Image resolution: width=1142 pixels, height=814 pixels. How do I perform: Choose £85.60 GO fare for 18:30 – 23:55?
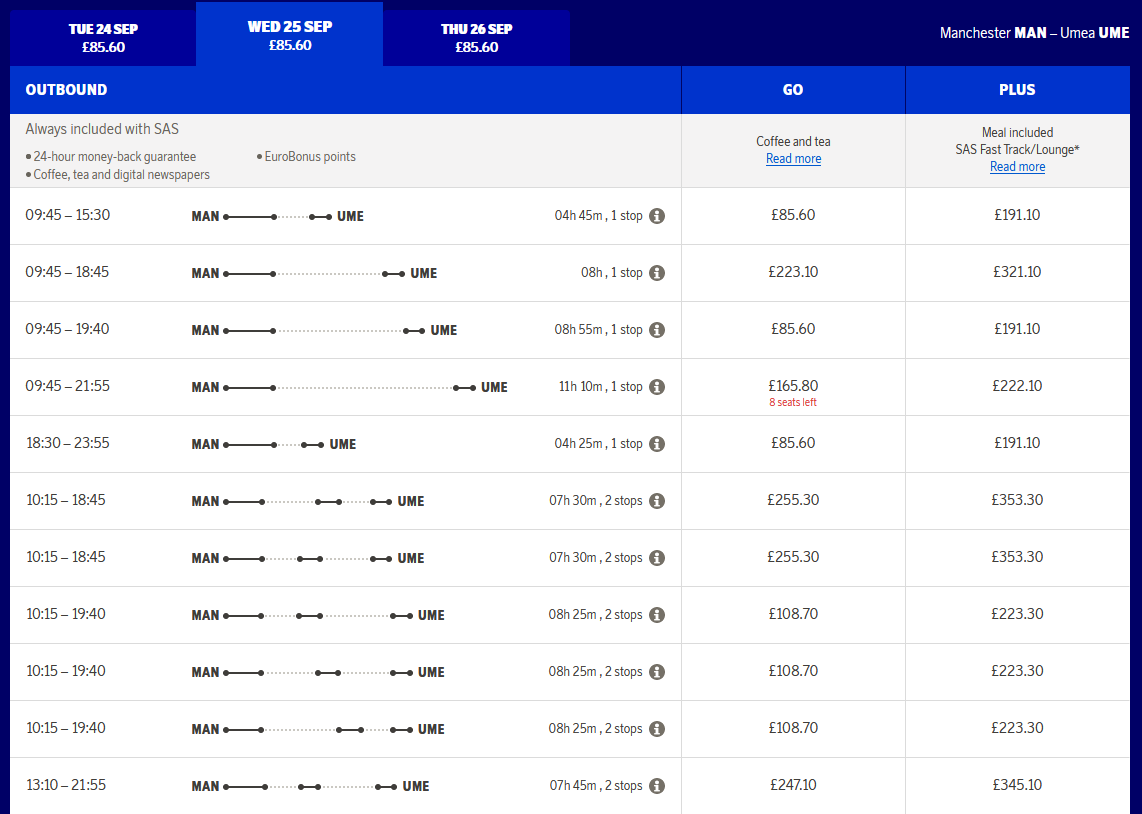(x=793, y=443)
